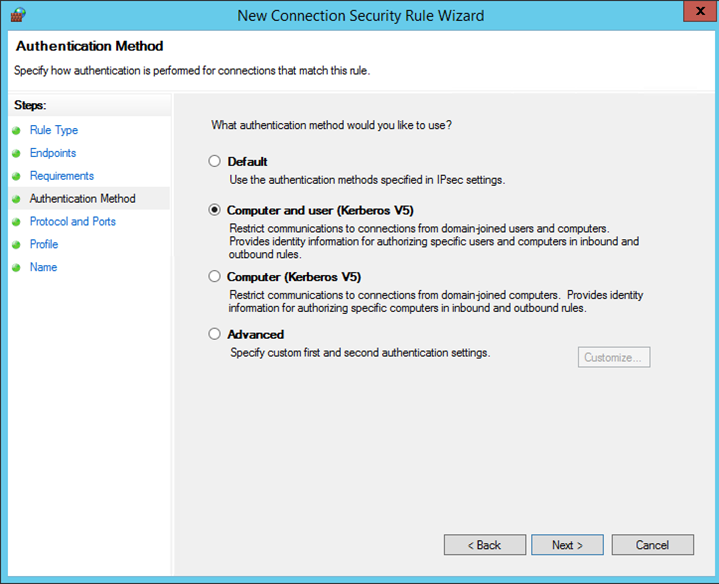Select Computer and user (Kerberos V5) option
The image size is (719, 584).
(214, 210)
